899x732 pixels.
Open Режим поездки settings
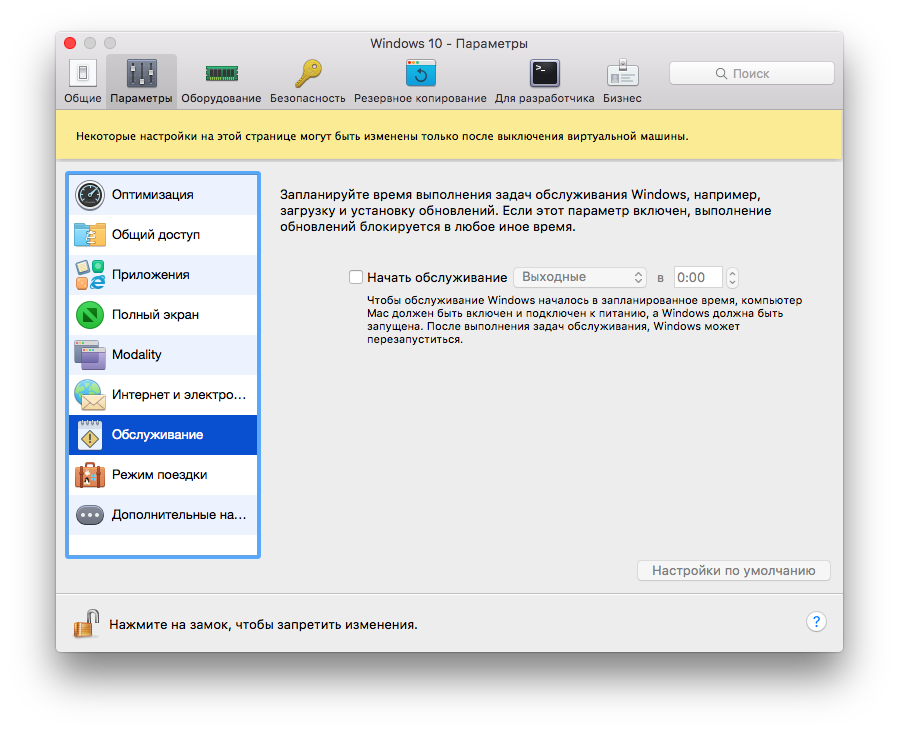[163, 475]
